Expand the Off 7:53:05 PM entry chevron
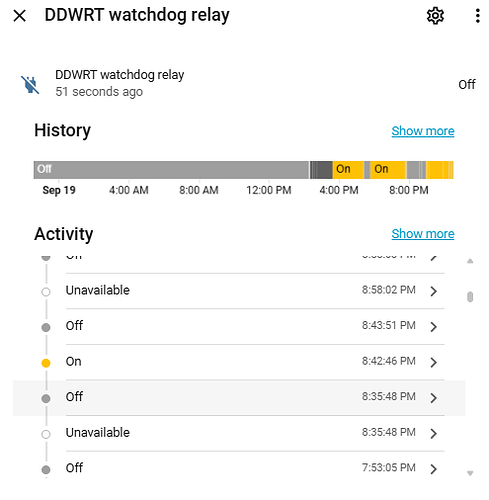 (433, 469)
